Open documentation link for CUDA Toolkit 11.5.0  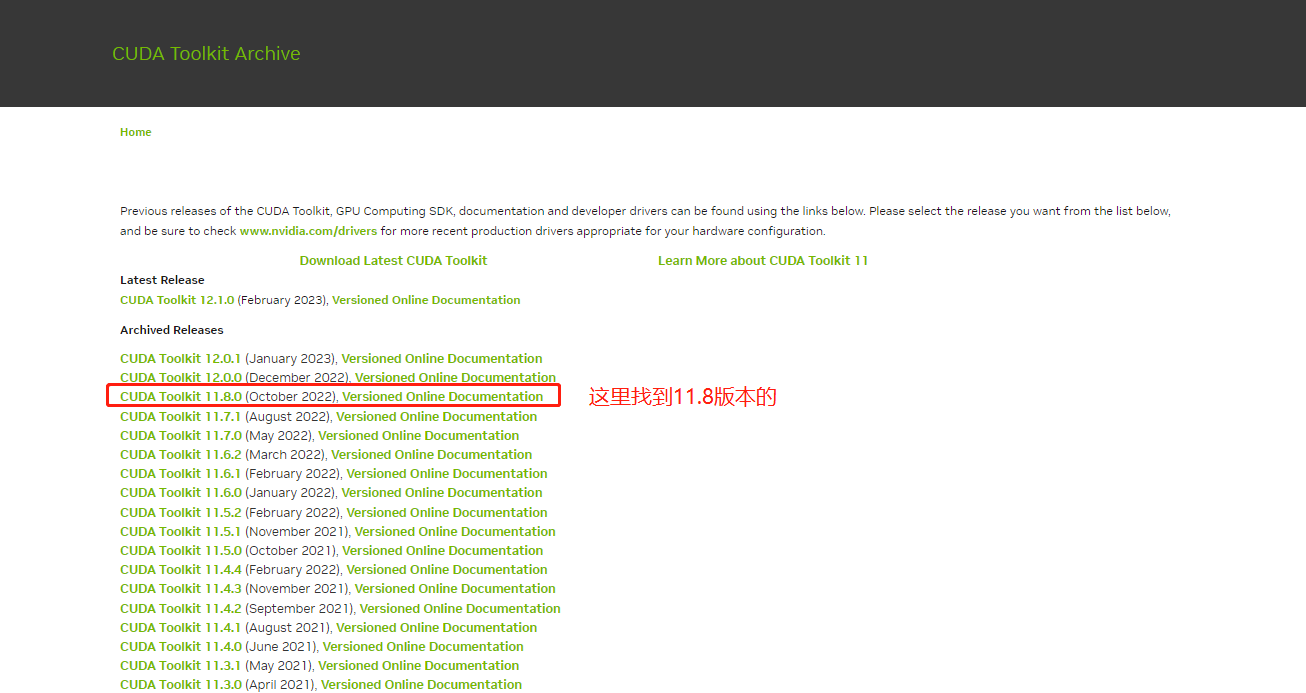443,551
